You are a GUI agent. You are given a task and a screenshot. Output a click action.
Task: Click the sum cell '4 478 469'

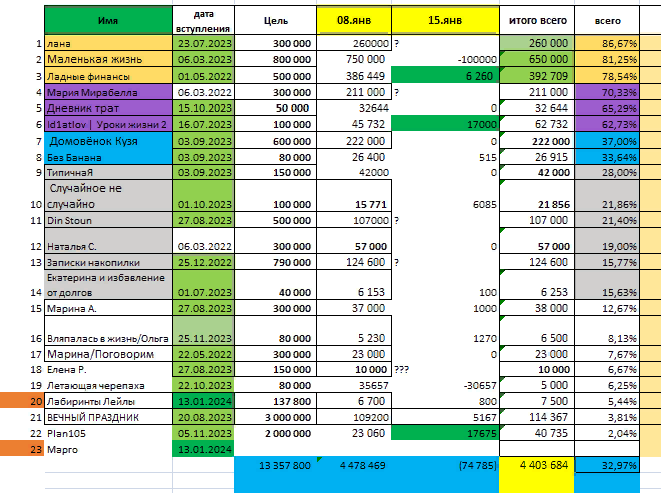[x=354, y=465]
